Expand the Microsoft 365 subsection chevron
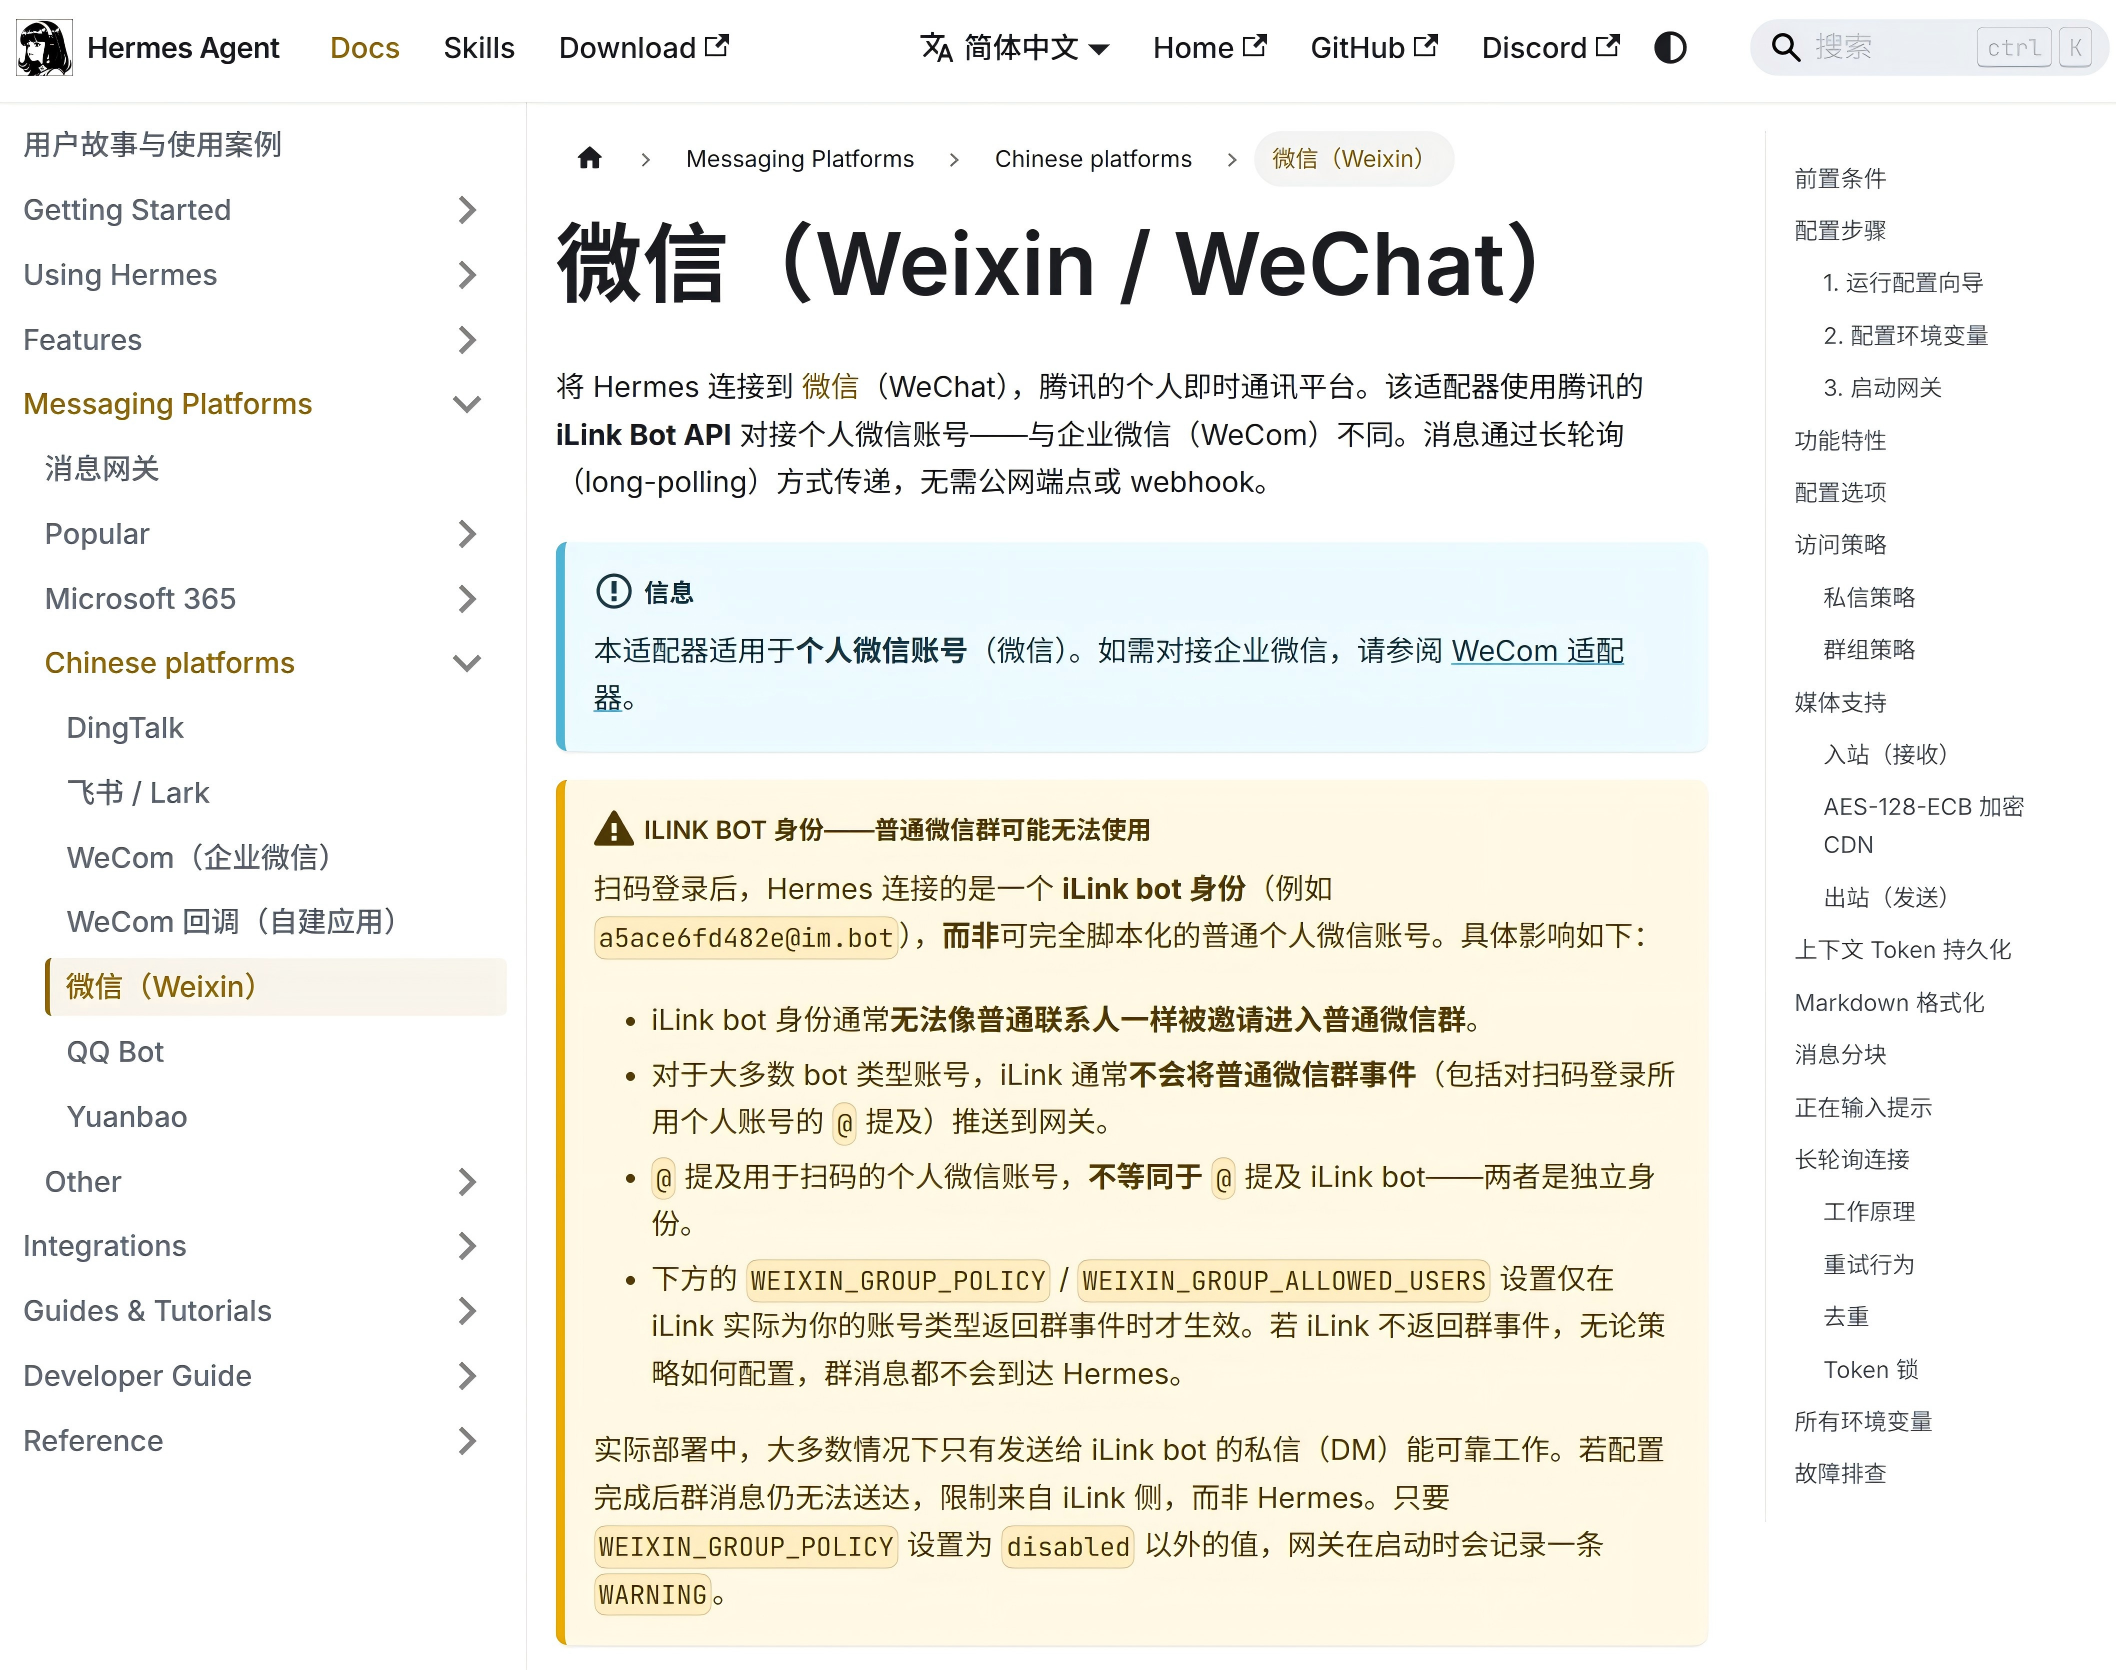 pos(467,599)
